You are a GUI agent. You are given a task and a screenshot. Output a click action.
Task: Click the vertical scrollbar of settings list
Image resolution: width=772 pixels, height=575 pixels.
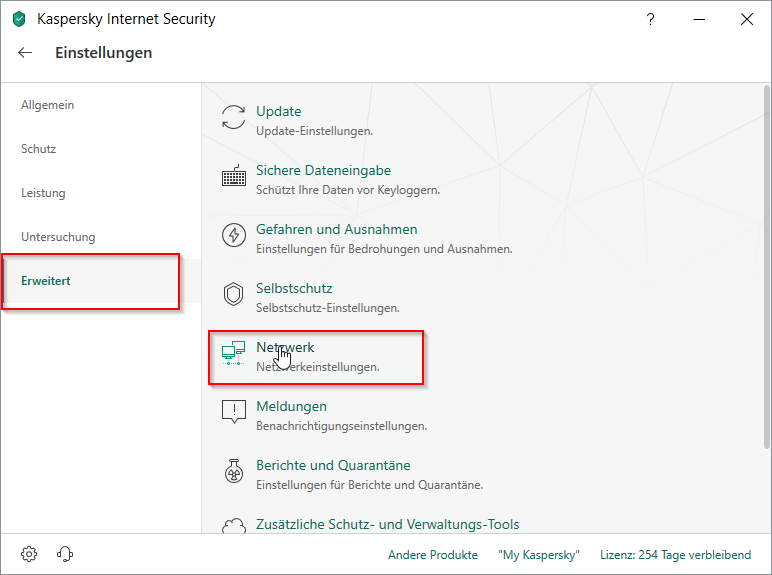767,300
